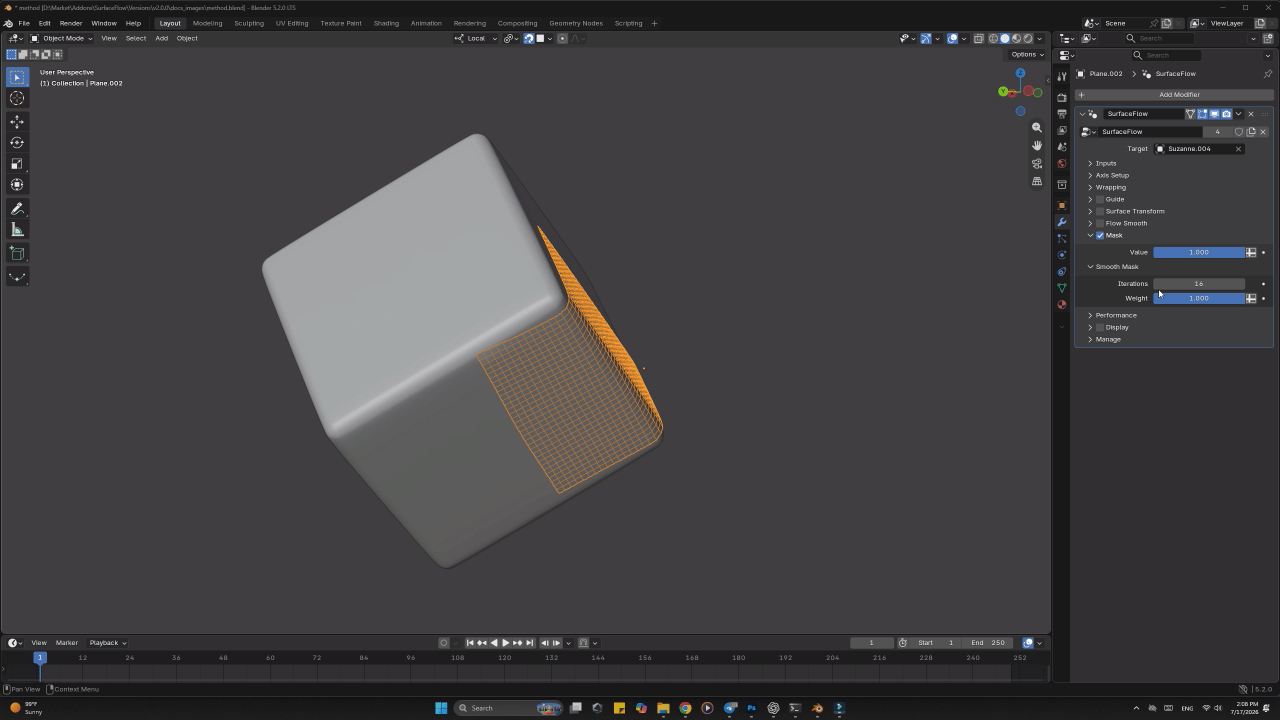
Task: Switch to the Geometry Nodes workspace tab
Action: coord(576,23)
